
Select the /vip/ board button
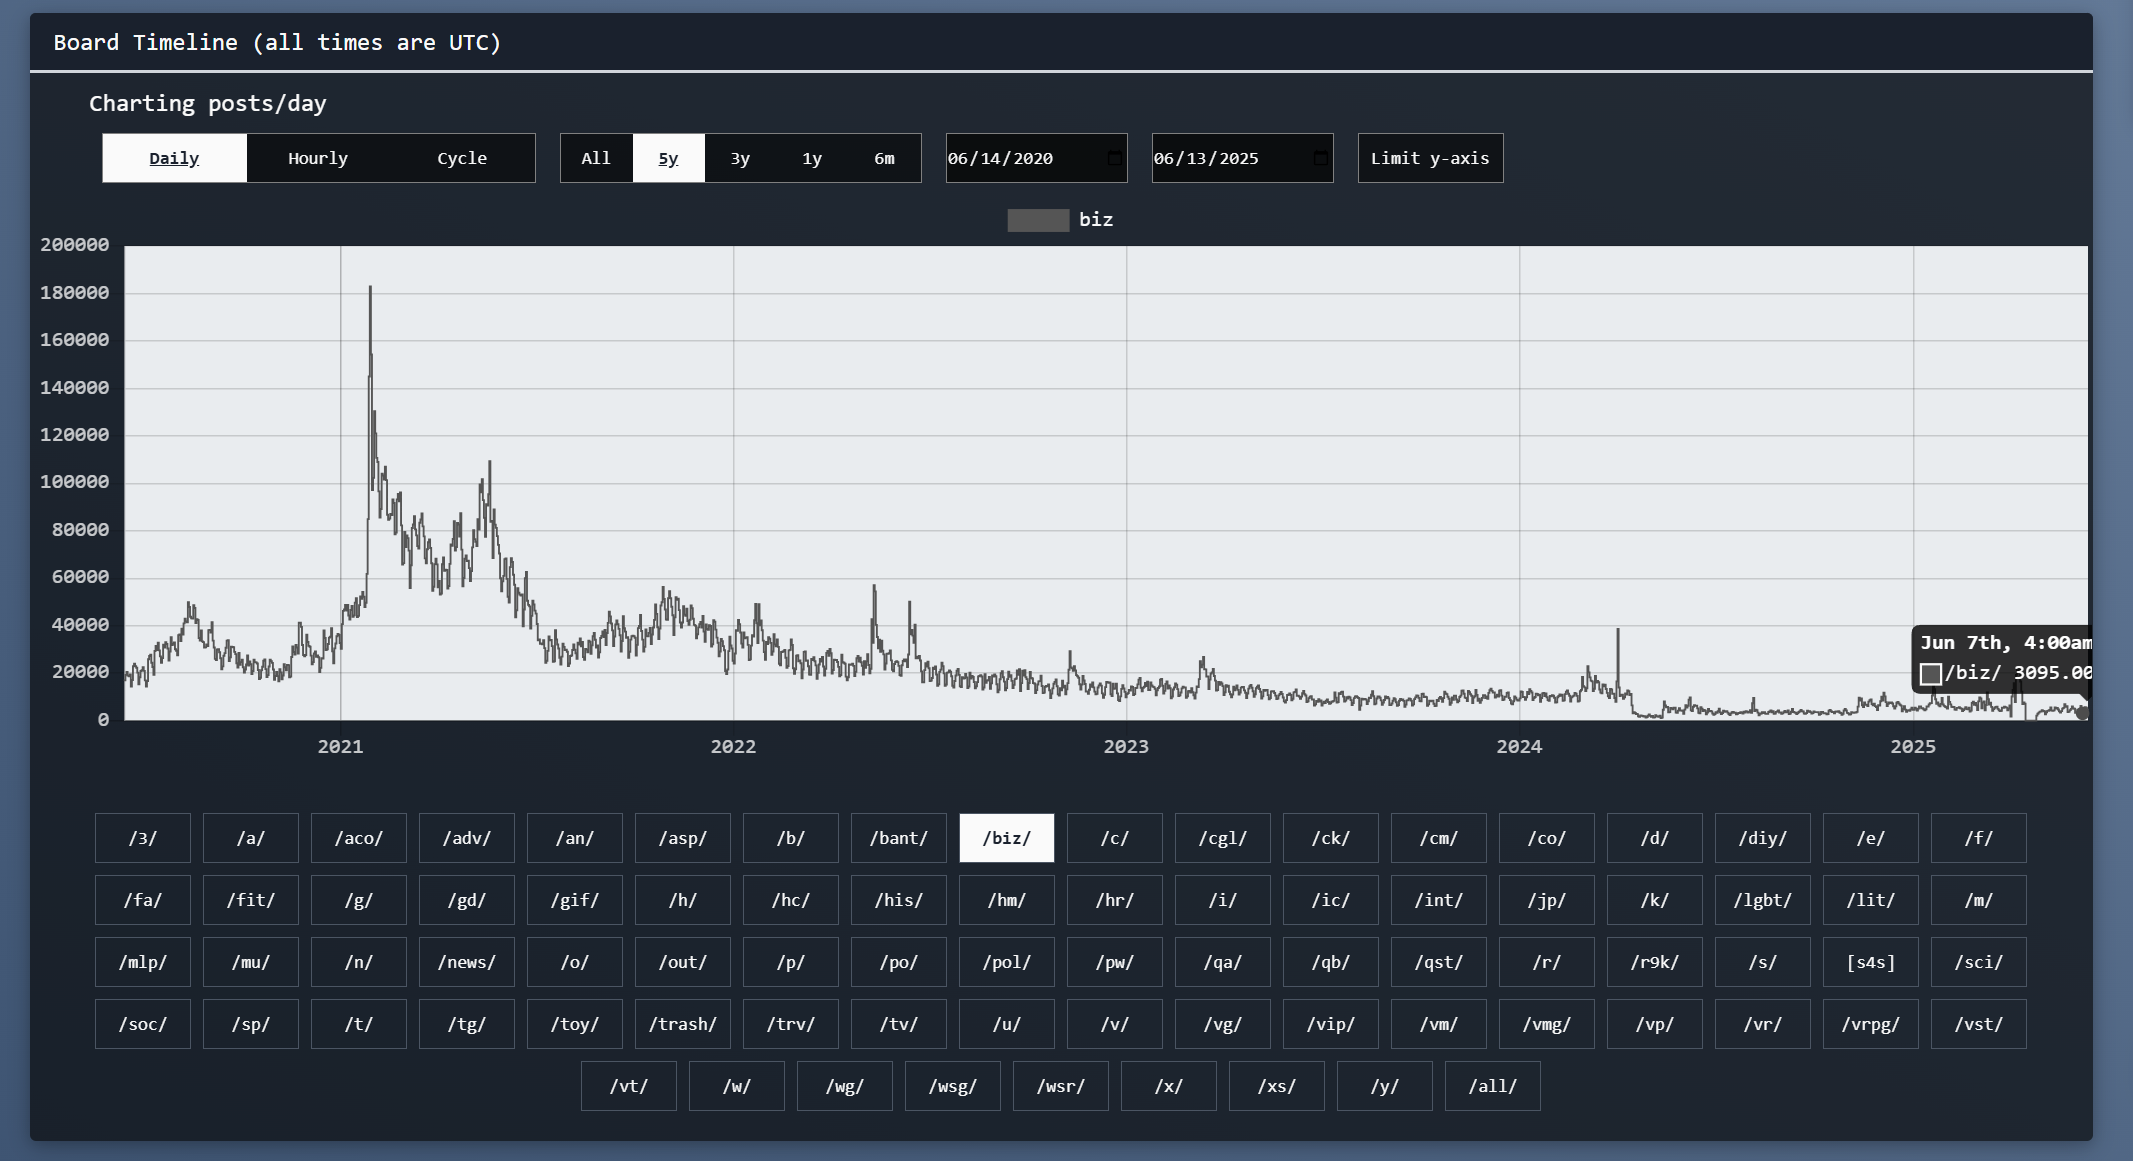point(1331,1024)
